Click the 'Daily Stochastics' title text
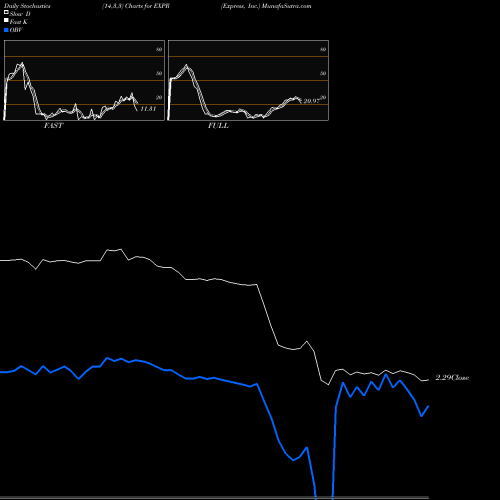This screenshot has height=500, width=500. 27,6
